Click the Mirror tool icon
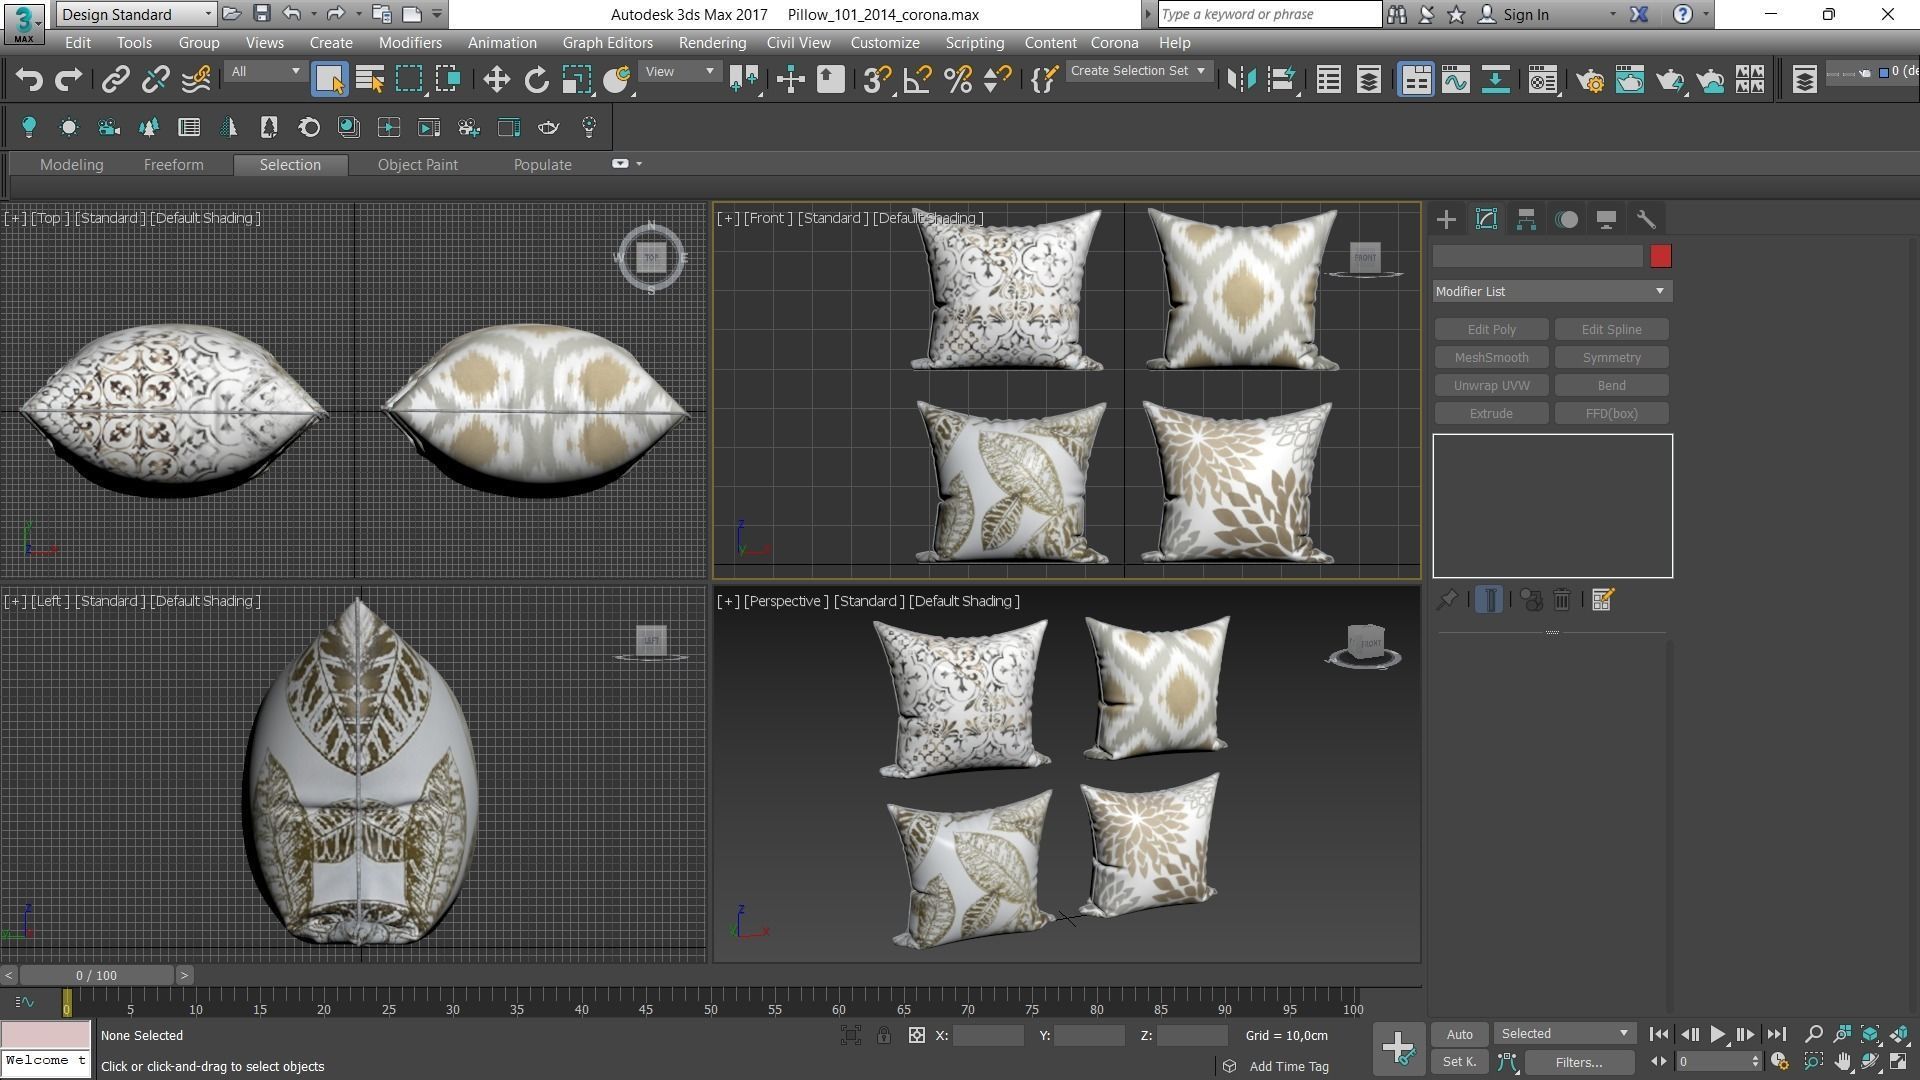 [1241, 79]
